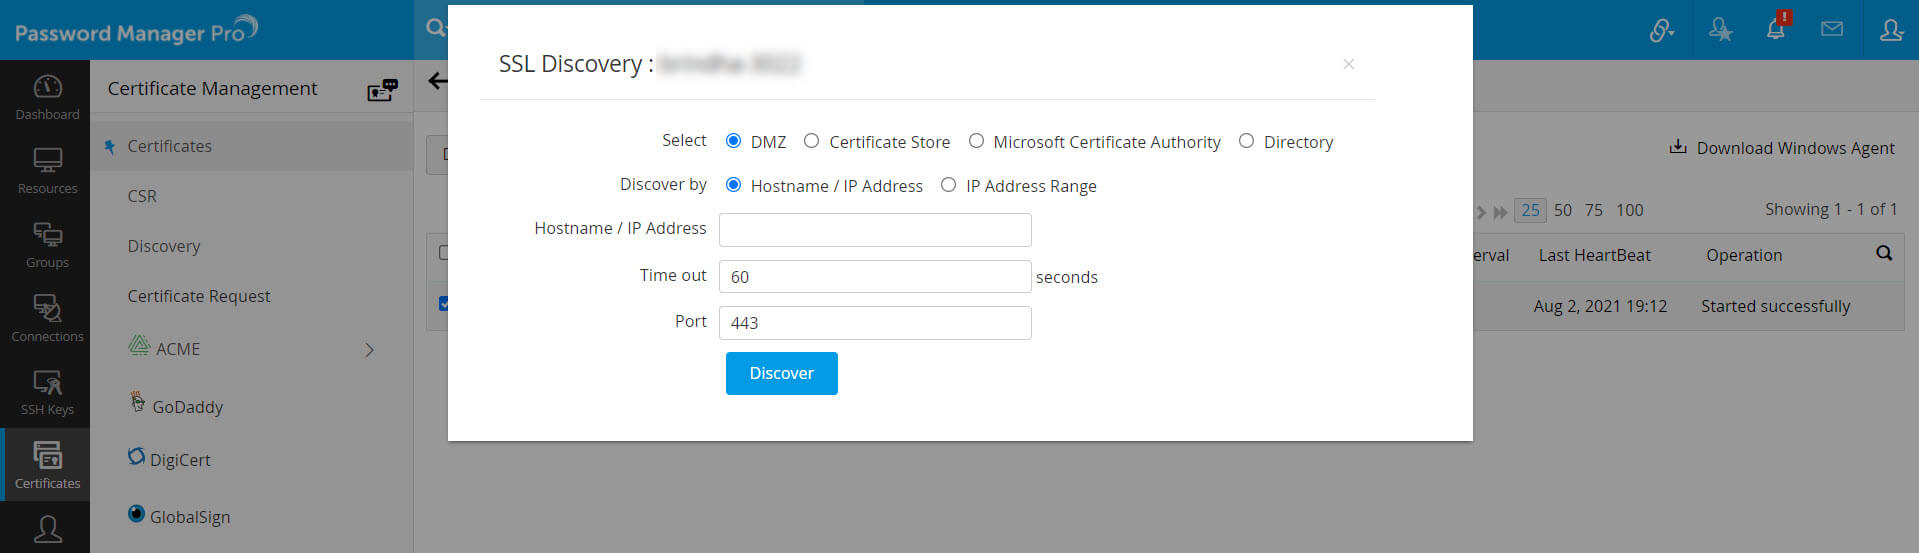This screenshot has height=553, width=1919.
Task: Select the Certificate Store radio button
Action: click(811, 141)
